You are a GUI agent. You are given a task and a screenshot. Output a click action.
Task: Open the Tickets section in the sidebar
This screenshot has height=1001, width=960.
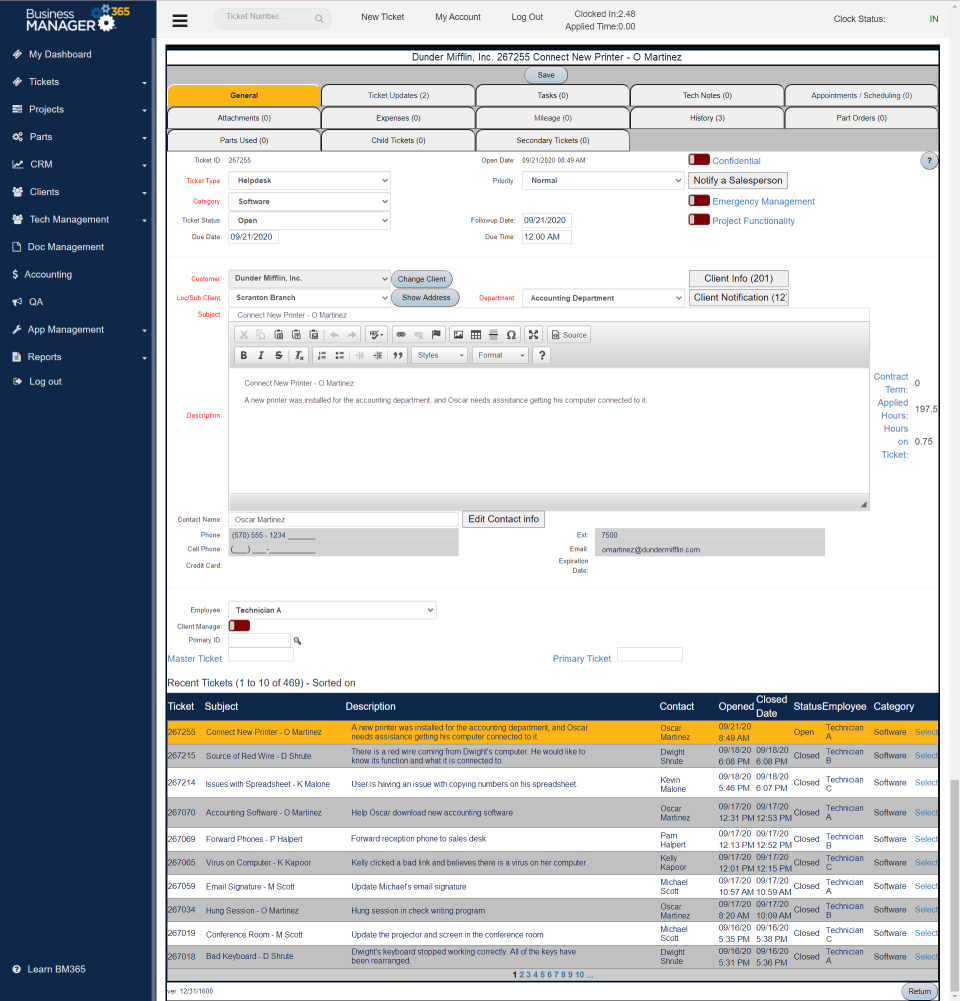pos(44,81)
